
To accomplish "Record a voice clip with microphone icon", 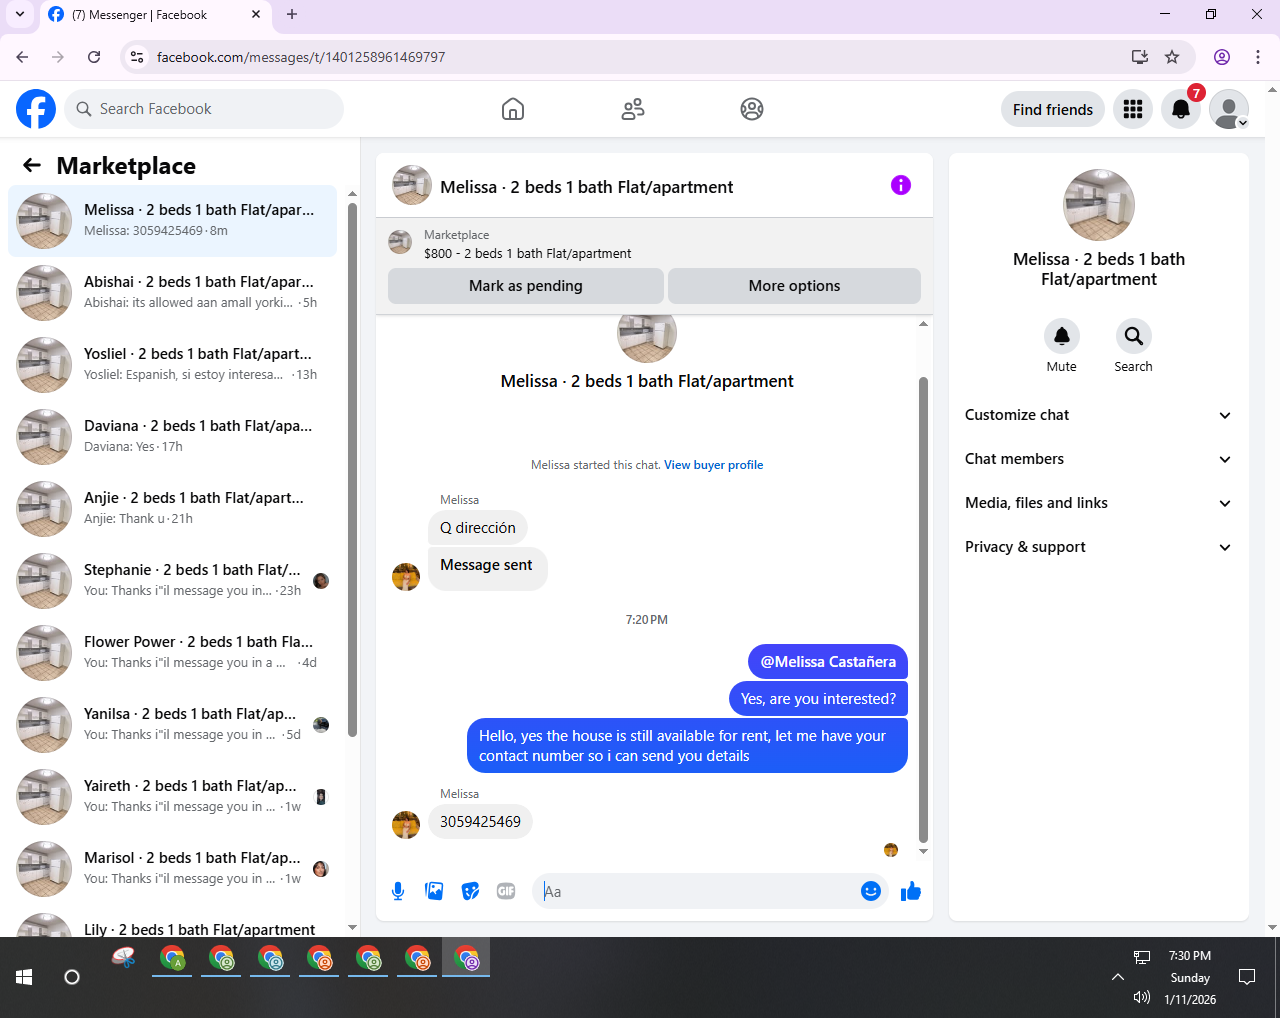I will coord(398,891).
